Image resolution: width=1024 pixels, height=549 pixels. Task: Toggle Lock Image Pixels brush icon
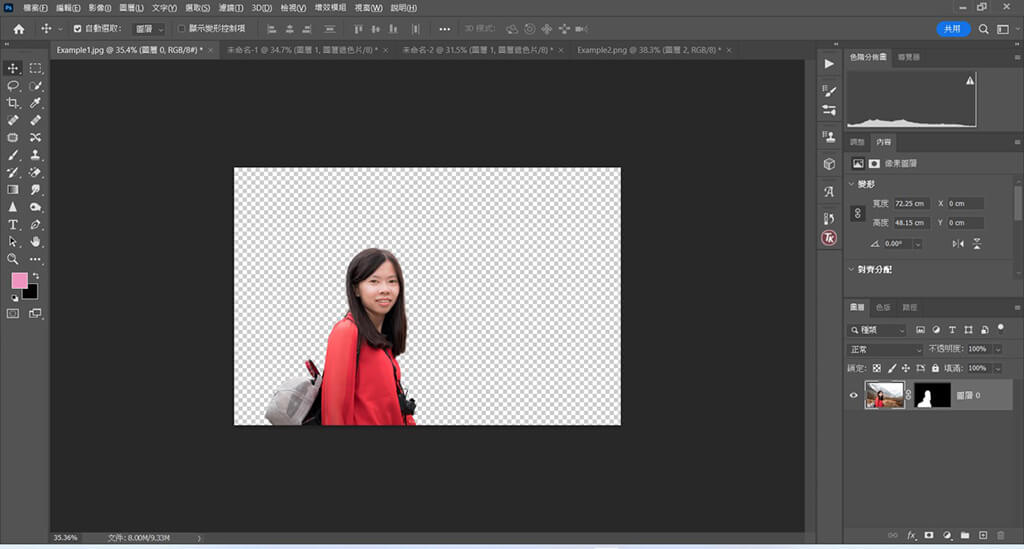pyautogui.click(x=891, y=368)
